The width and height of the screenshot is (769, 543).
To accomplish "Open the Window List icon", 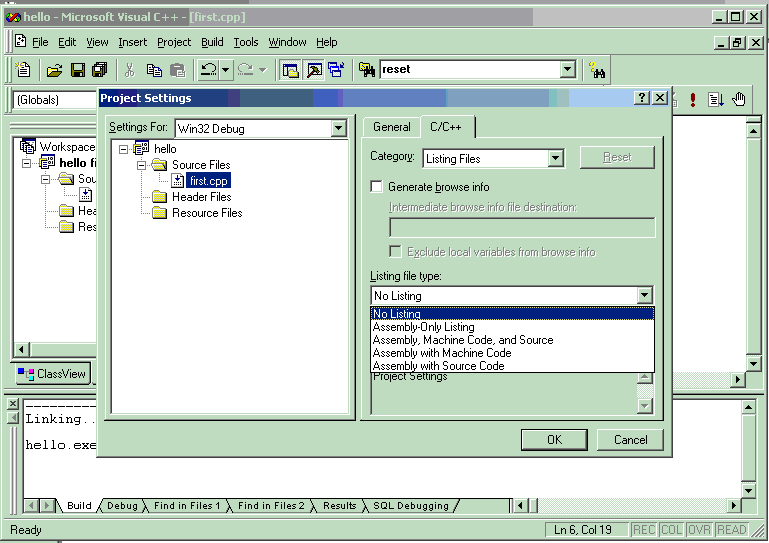I will [x=336, y=70].
